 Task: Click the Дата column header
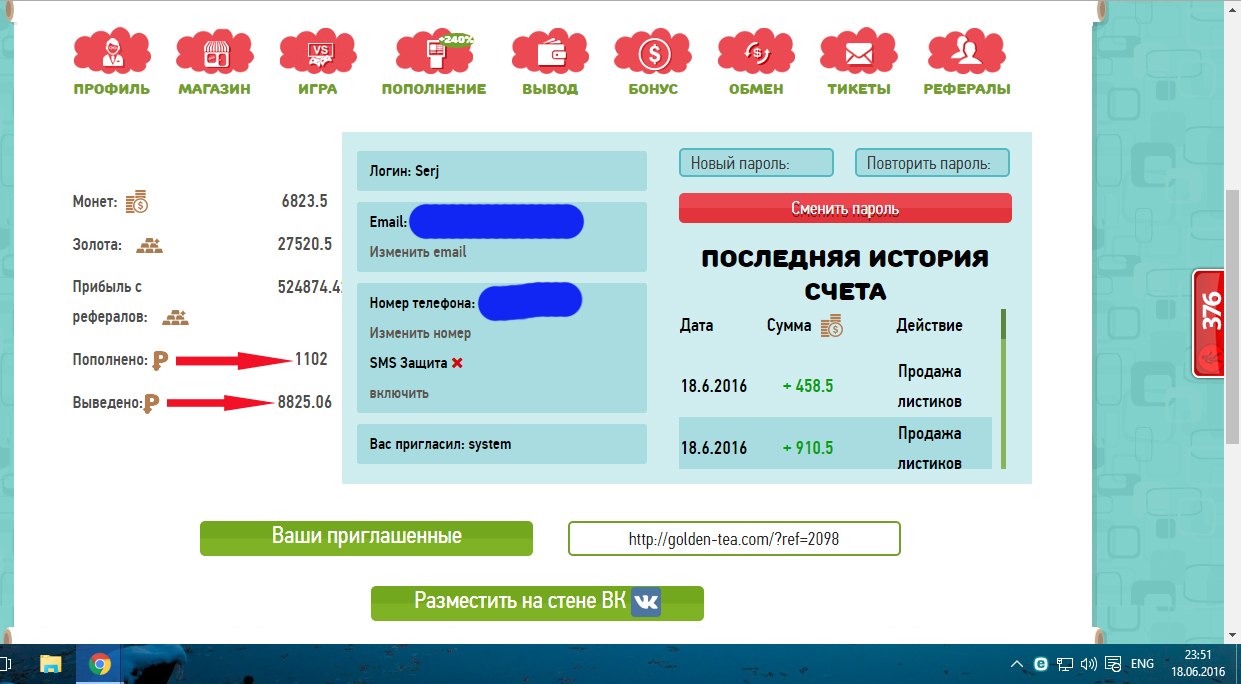pyautogui.click(x=697, y=325)
